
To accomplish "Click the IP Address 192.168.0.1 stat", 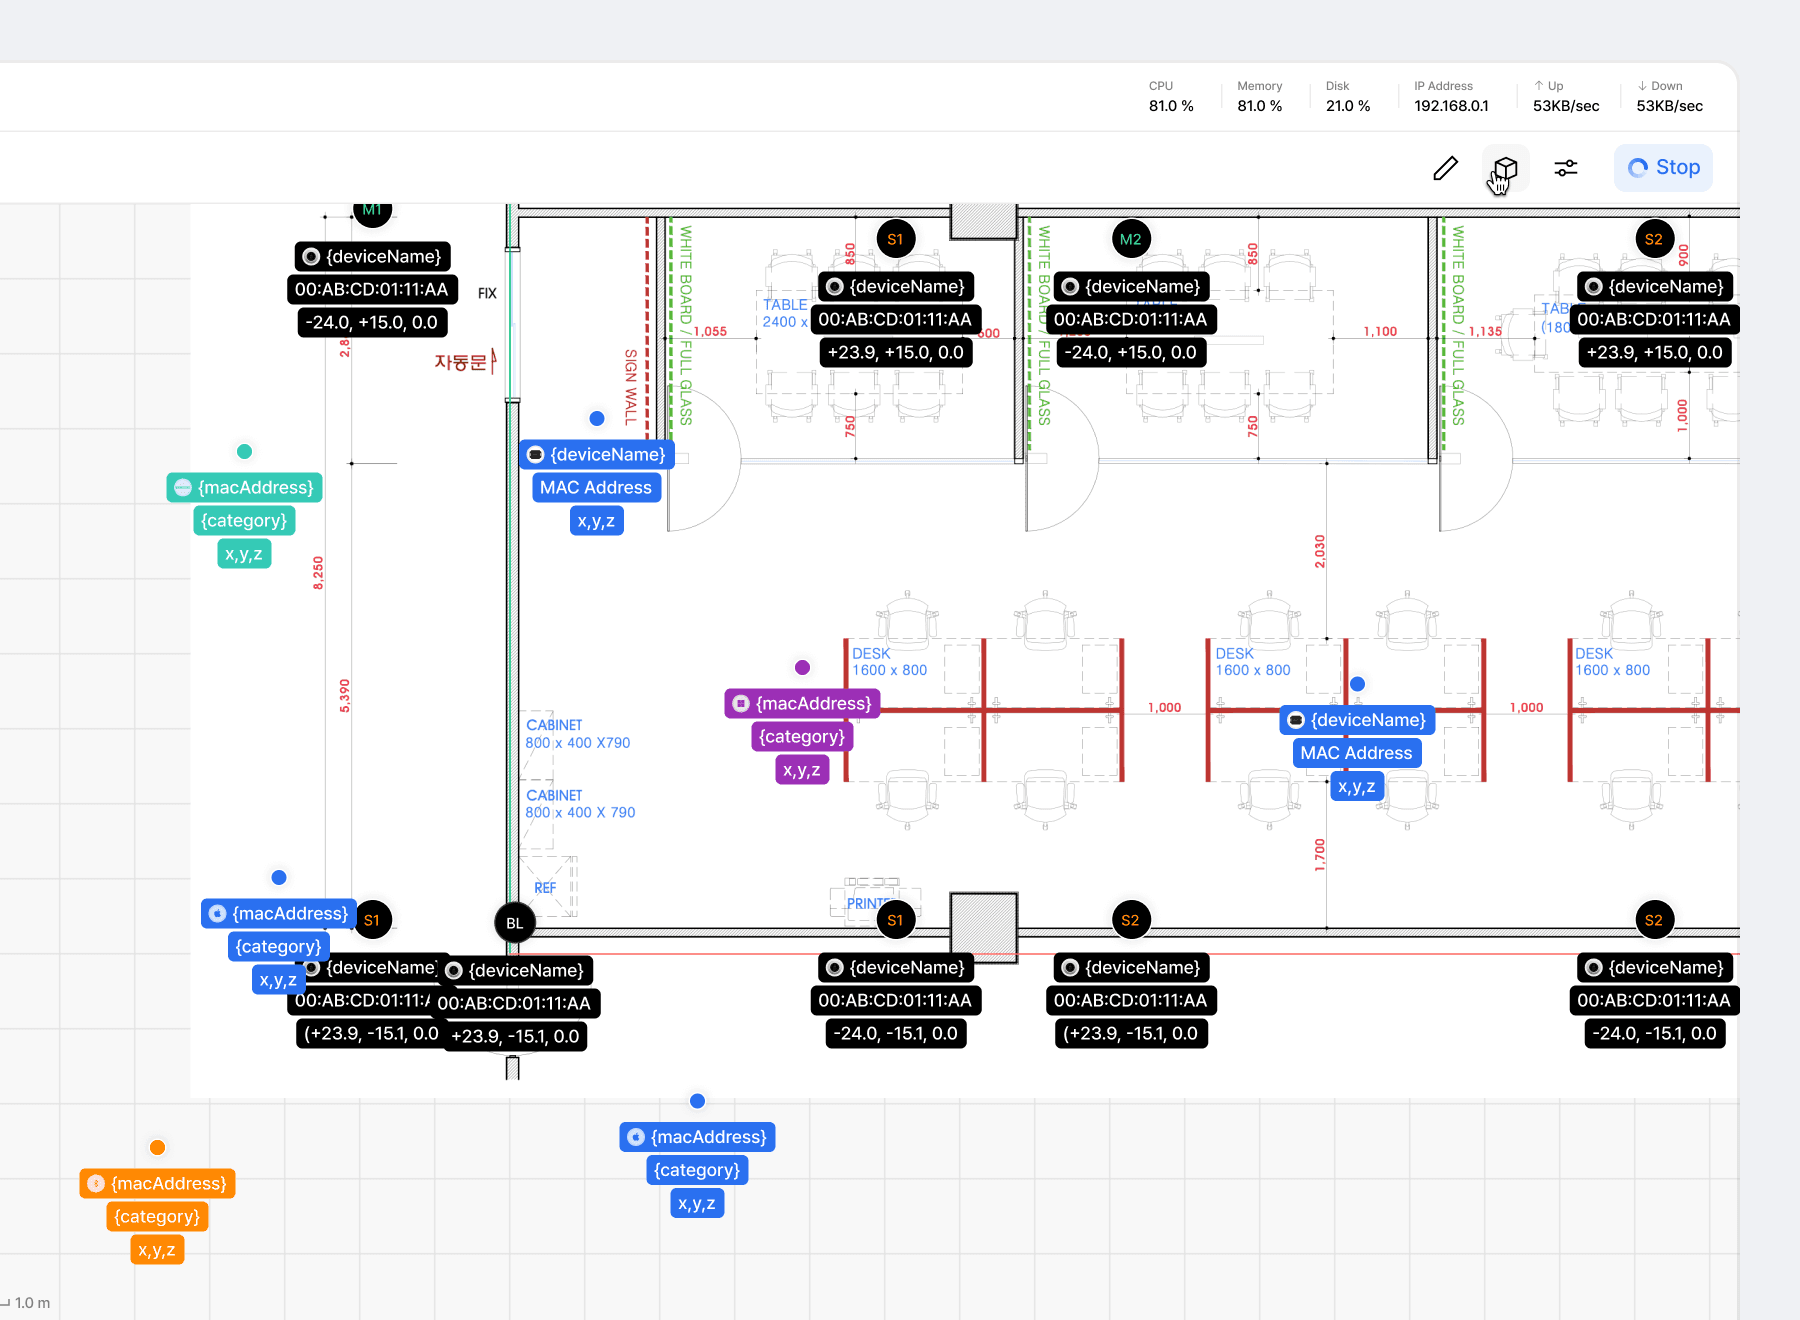I will click(x=1451, y=97).
